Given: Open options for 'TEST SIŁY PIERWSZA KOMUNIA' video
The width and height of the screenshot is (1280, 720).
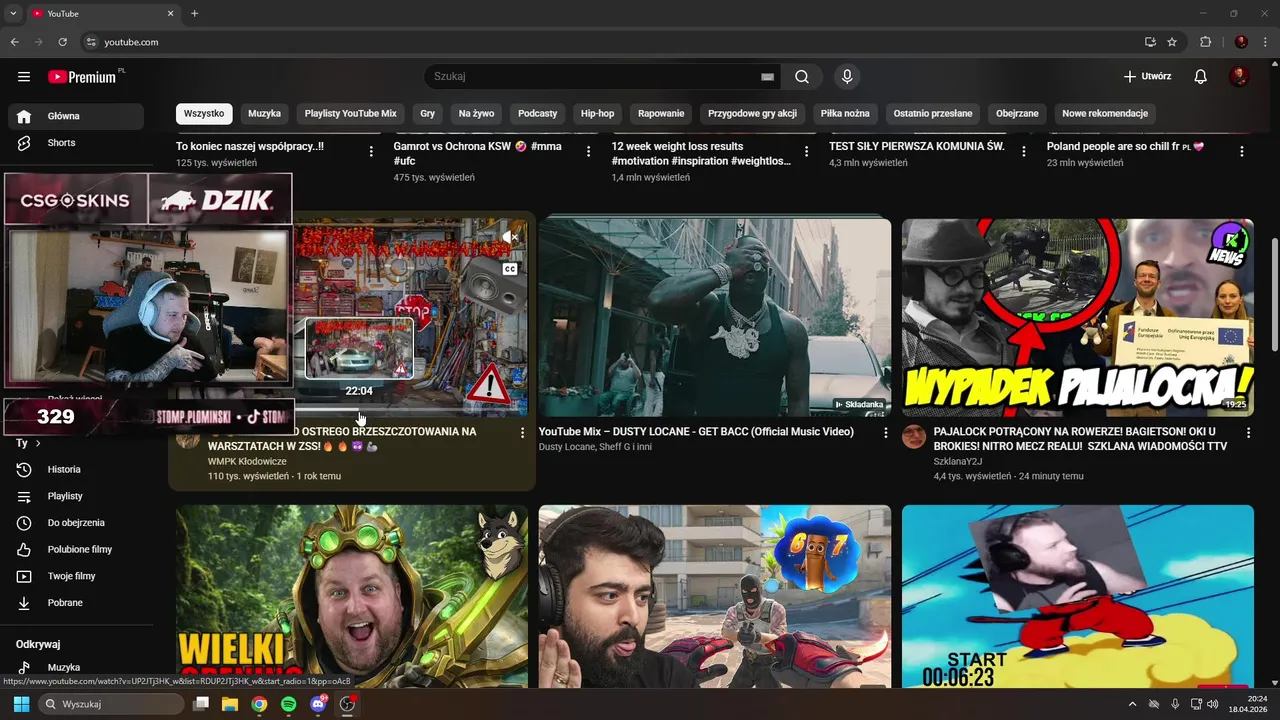Looking at the screenshot, I should pyautogui.click(x=1024, y=152).
